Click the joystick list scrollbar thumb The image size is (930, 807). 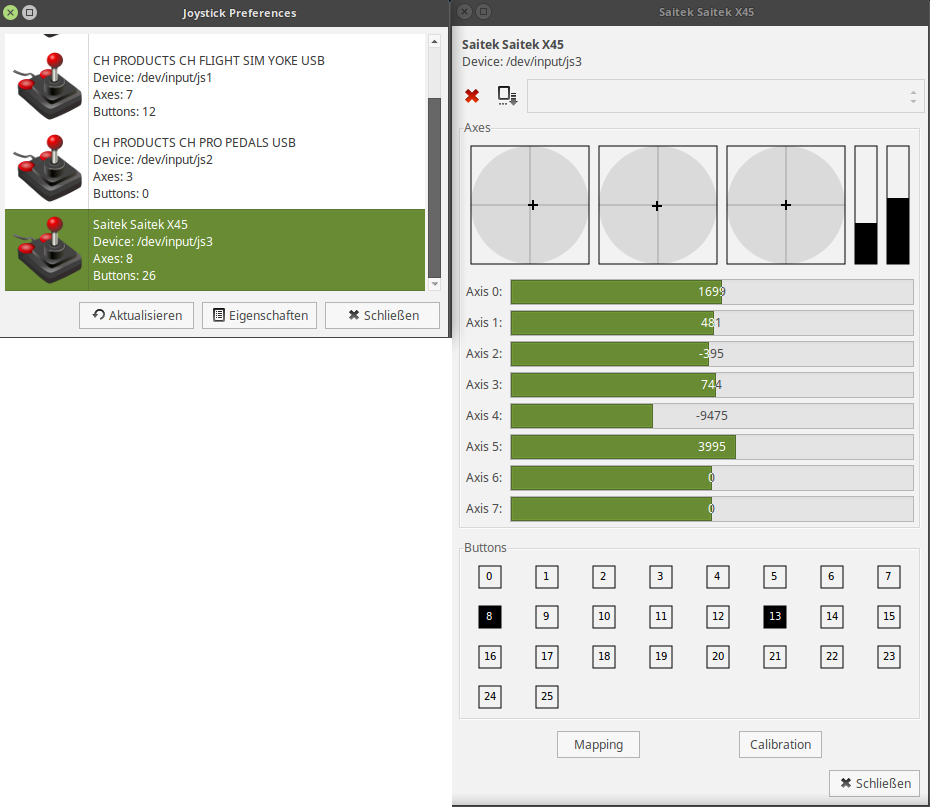(x=434, y=187)
